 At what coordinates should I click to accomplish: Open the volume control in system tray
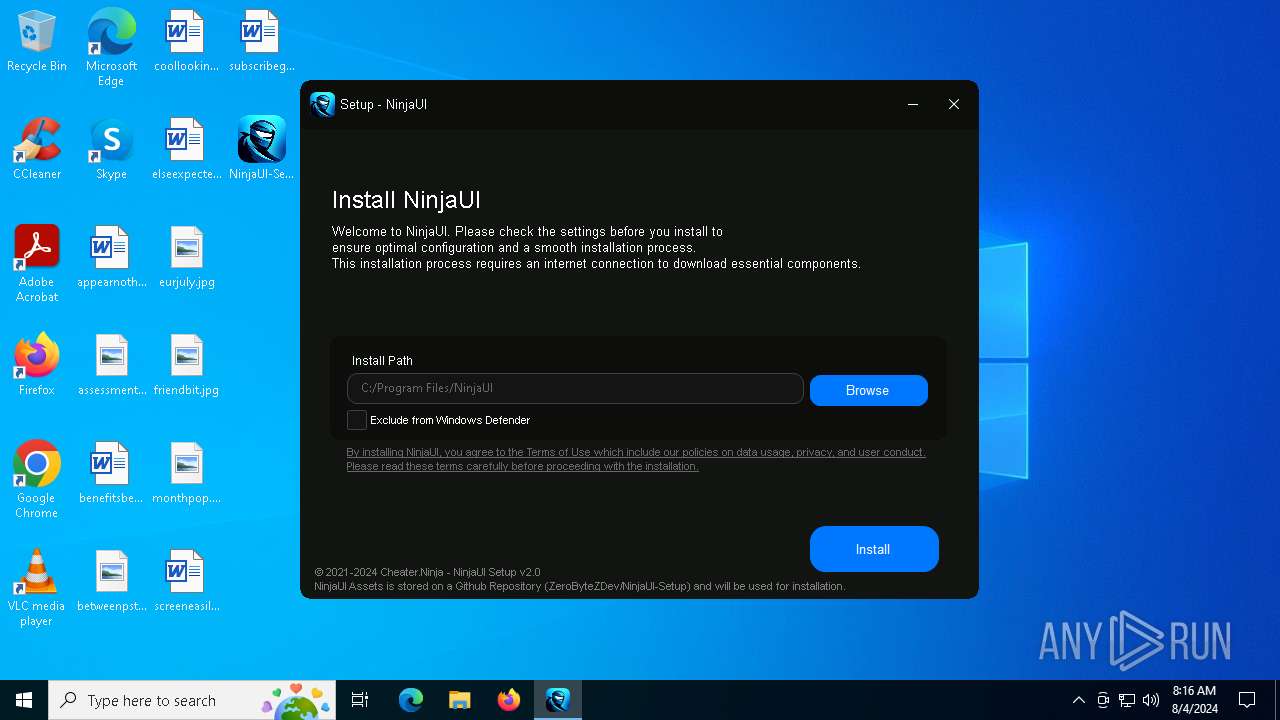[x=1151, y=700]
